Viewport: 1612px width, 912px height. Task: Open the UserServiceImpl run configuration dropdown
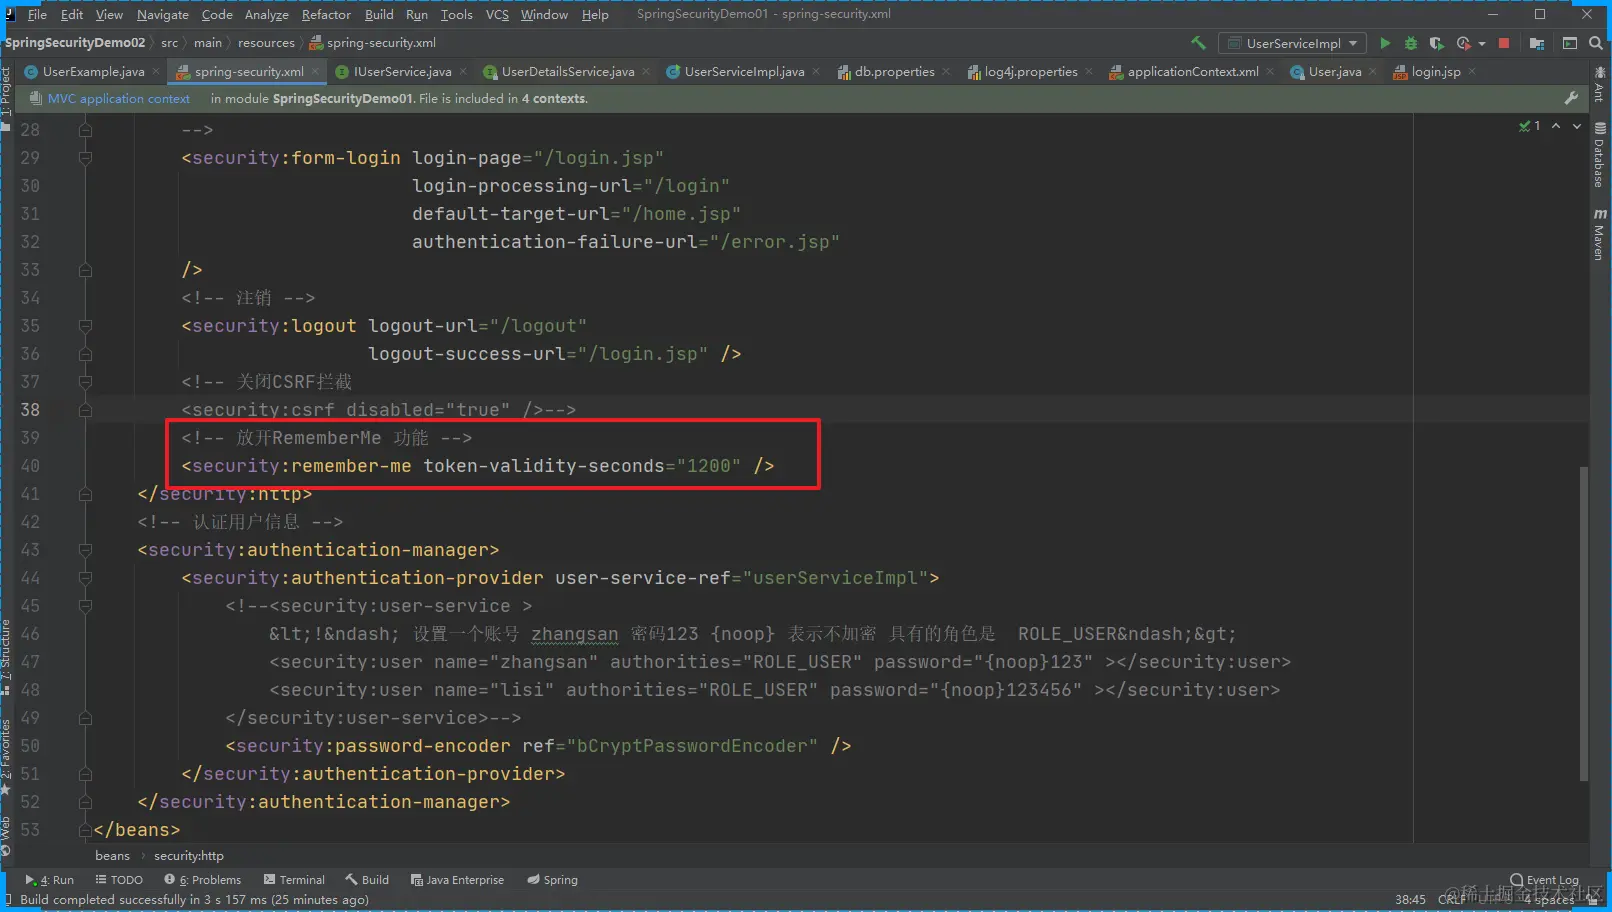coord(1293,43)
